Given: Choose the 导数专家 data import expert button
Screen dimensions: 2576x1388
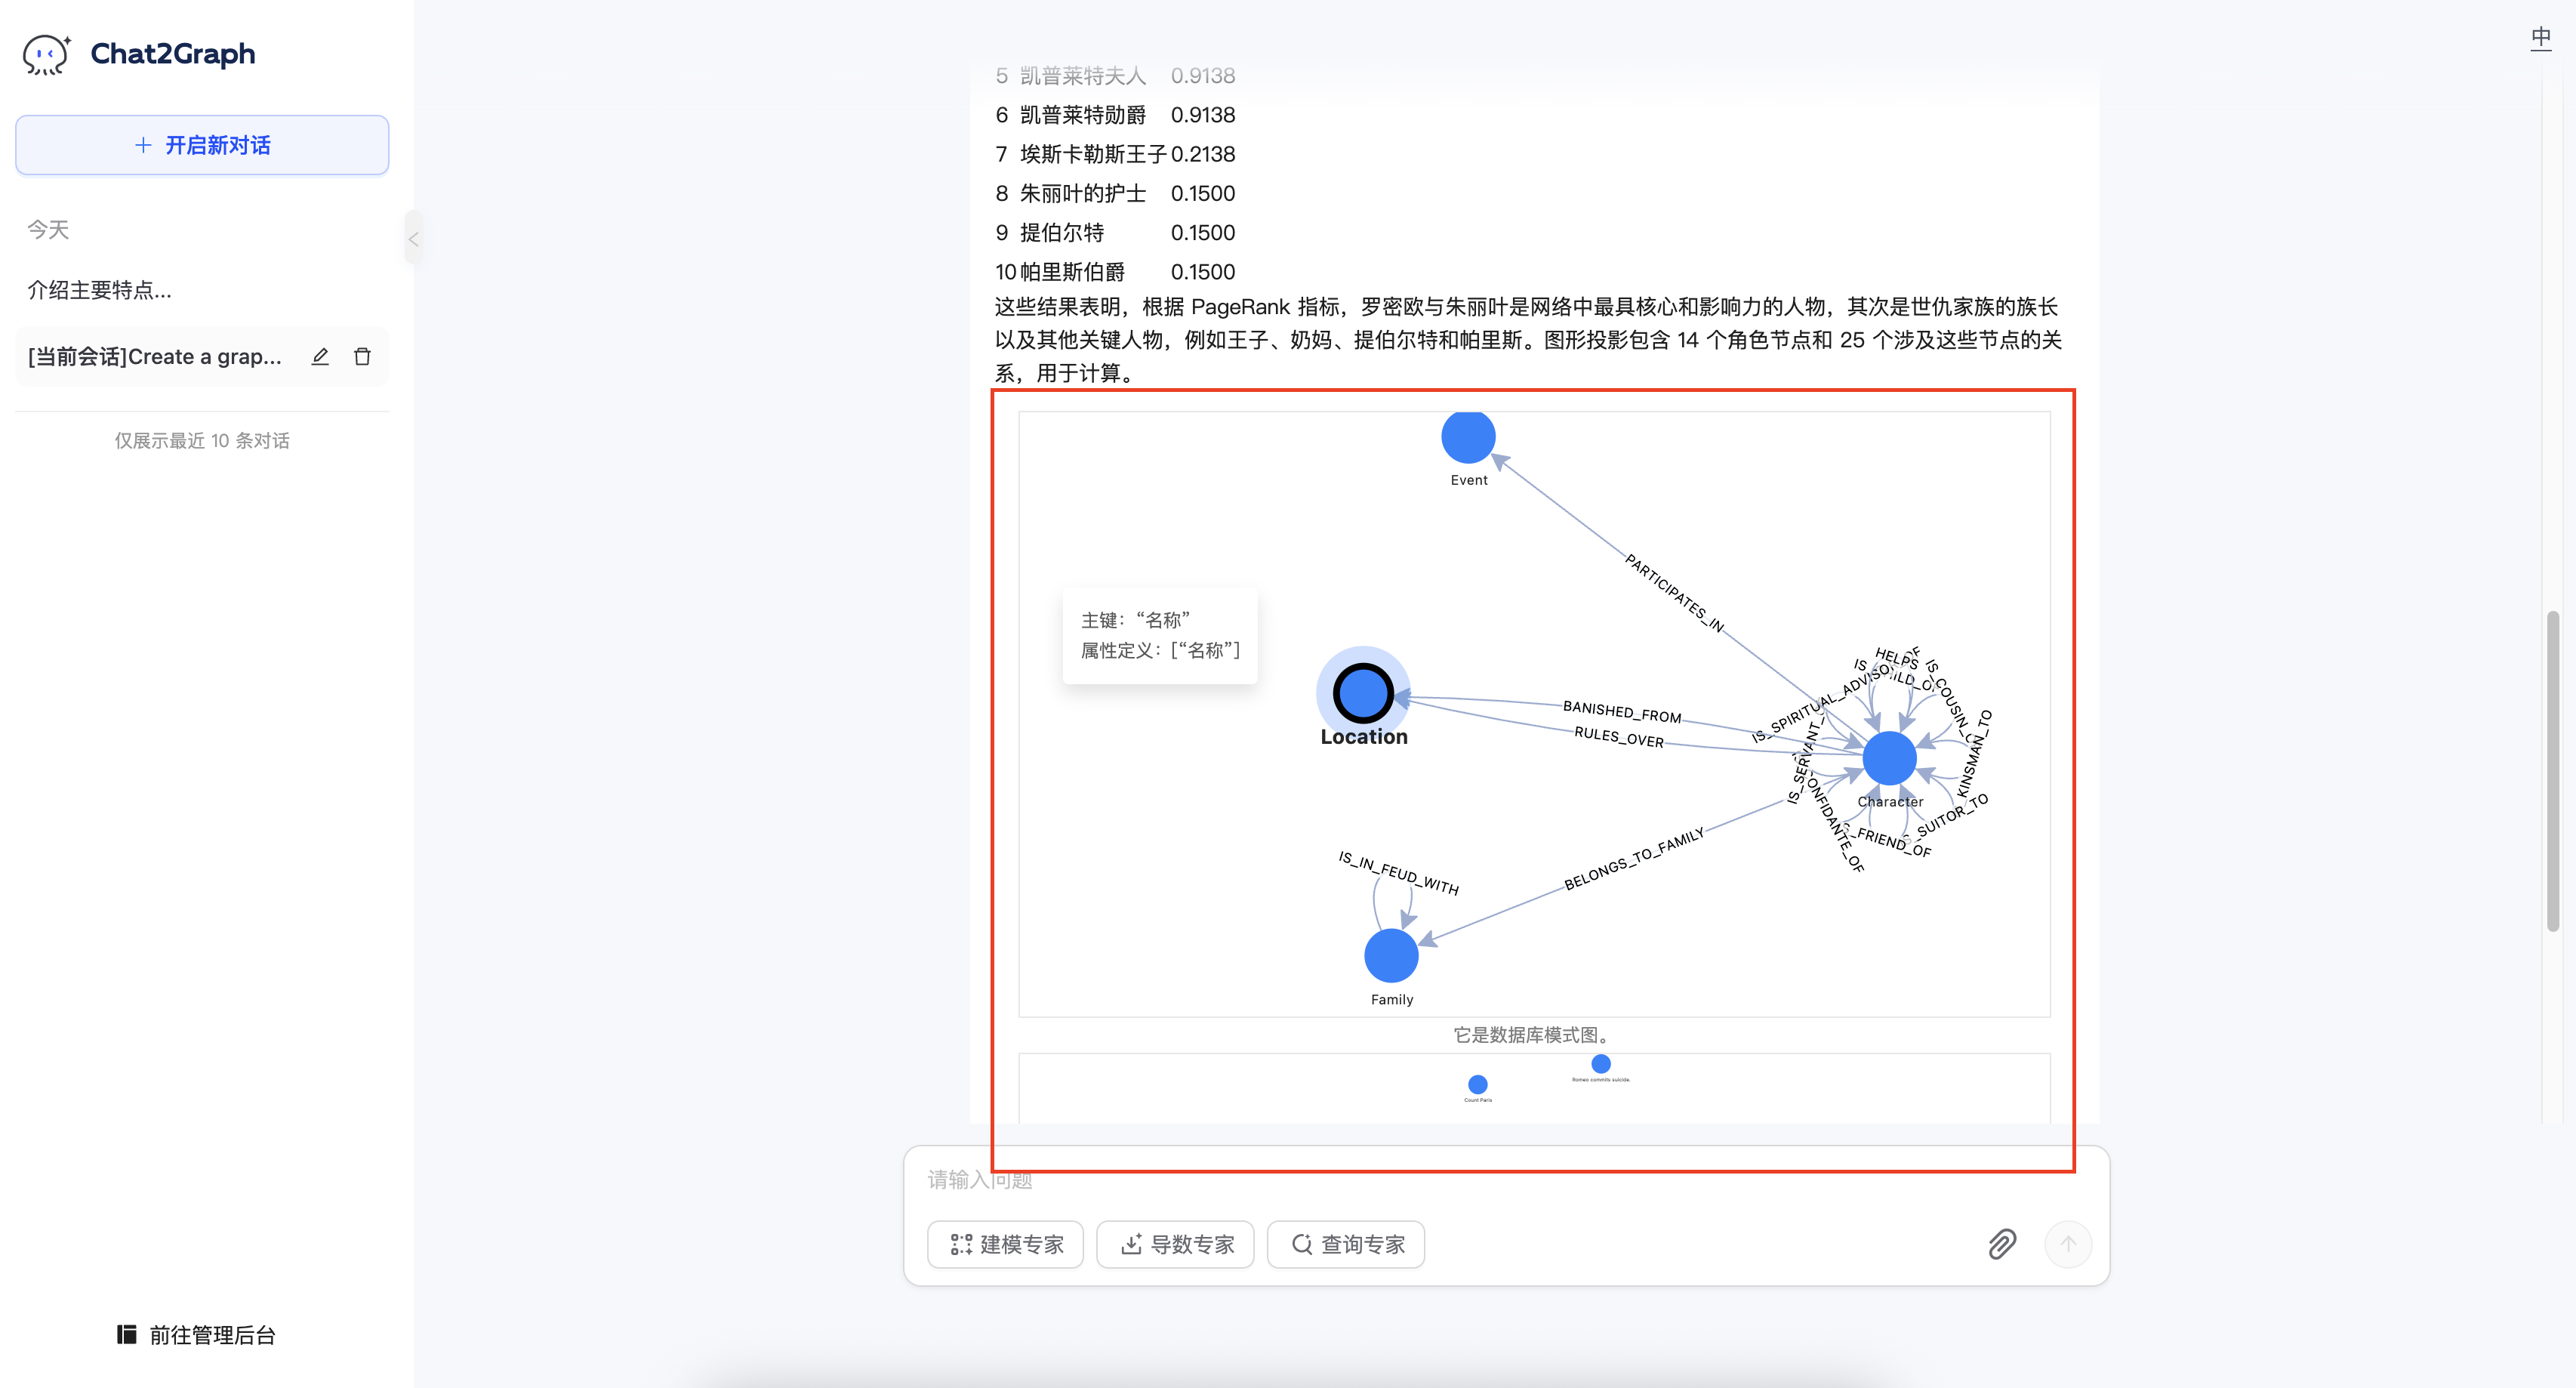Looking at the screenshot, I should [1175, 1245].
